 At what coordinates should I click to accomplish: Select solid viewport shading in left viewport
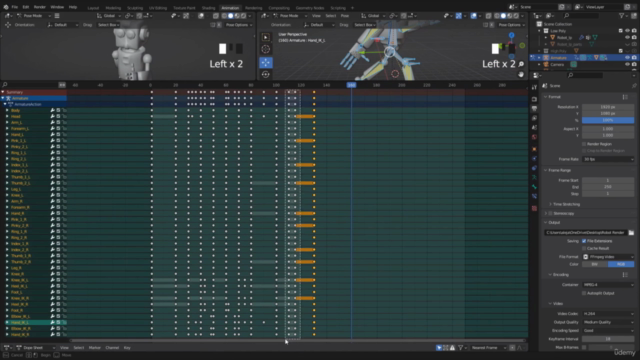[231, 16]
